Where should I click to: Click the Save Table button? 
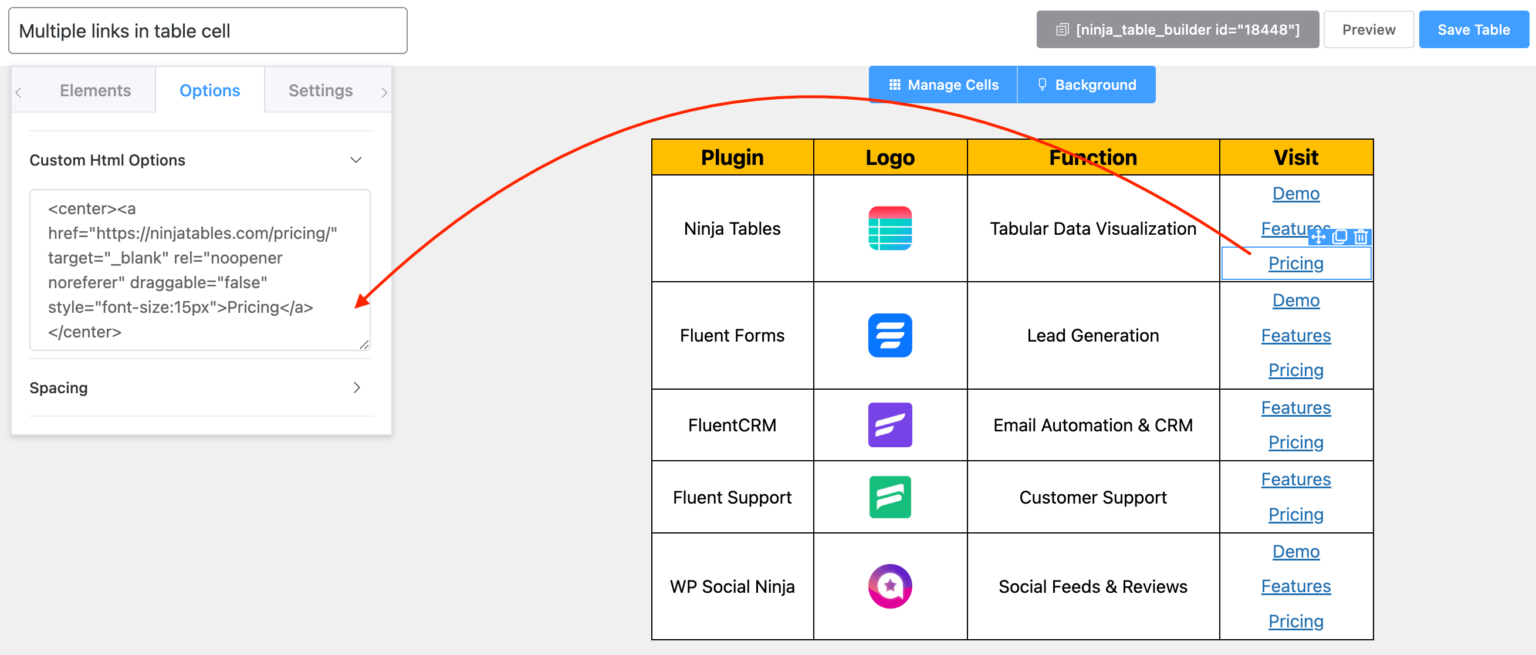(x=1473, y=30)
